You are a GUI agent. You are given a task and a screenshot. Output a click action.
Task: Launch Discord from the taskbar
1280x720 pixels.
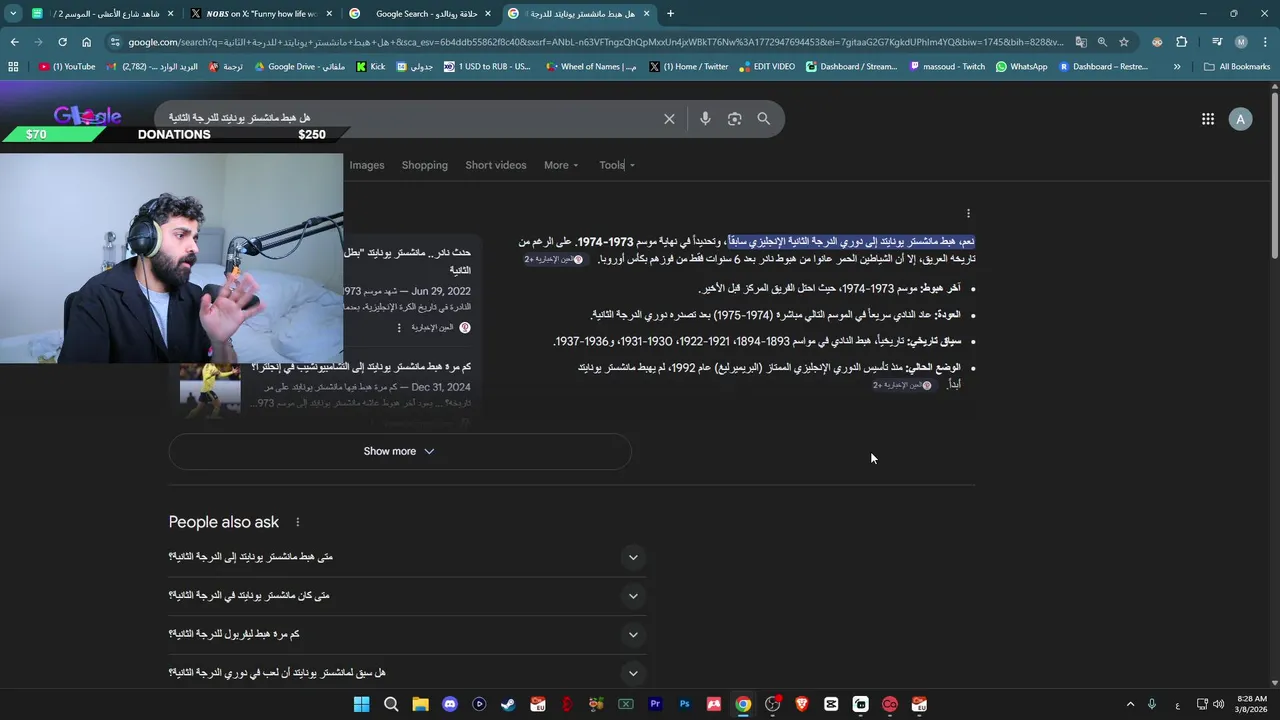tap(450, 704)
